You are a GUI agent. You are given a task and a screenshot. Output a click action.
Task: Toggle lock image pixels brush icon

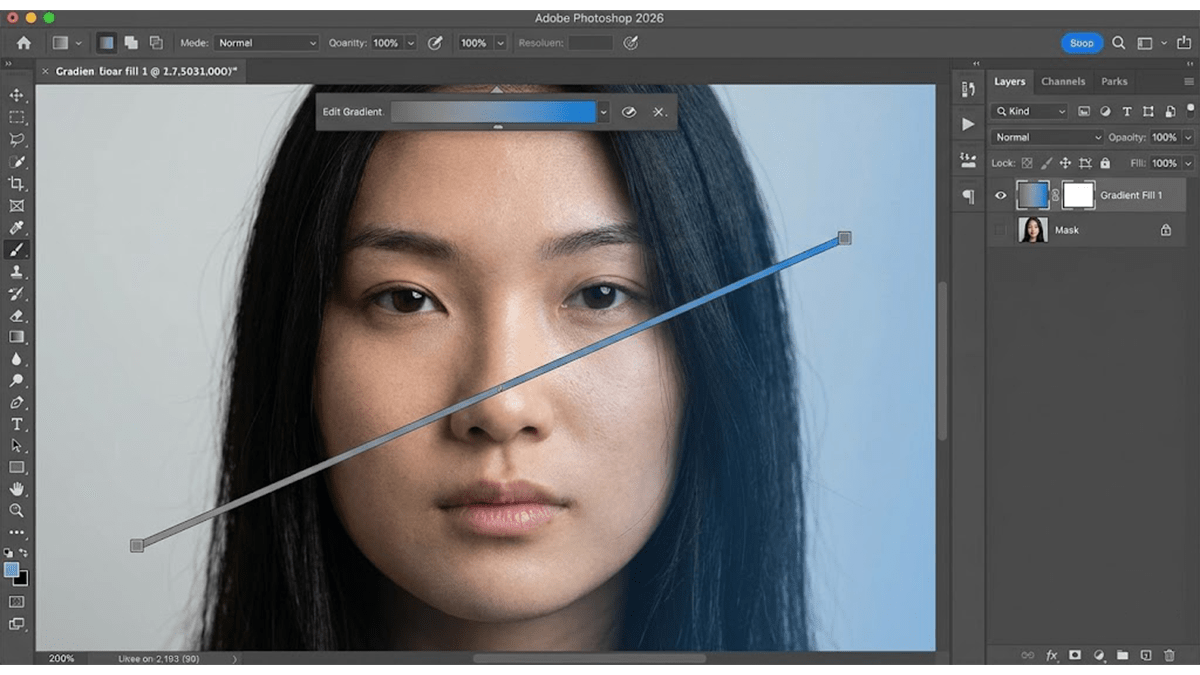(1046, 163)
